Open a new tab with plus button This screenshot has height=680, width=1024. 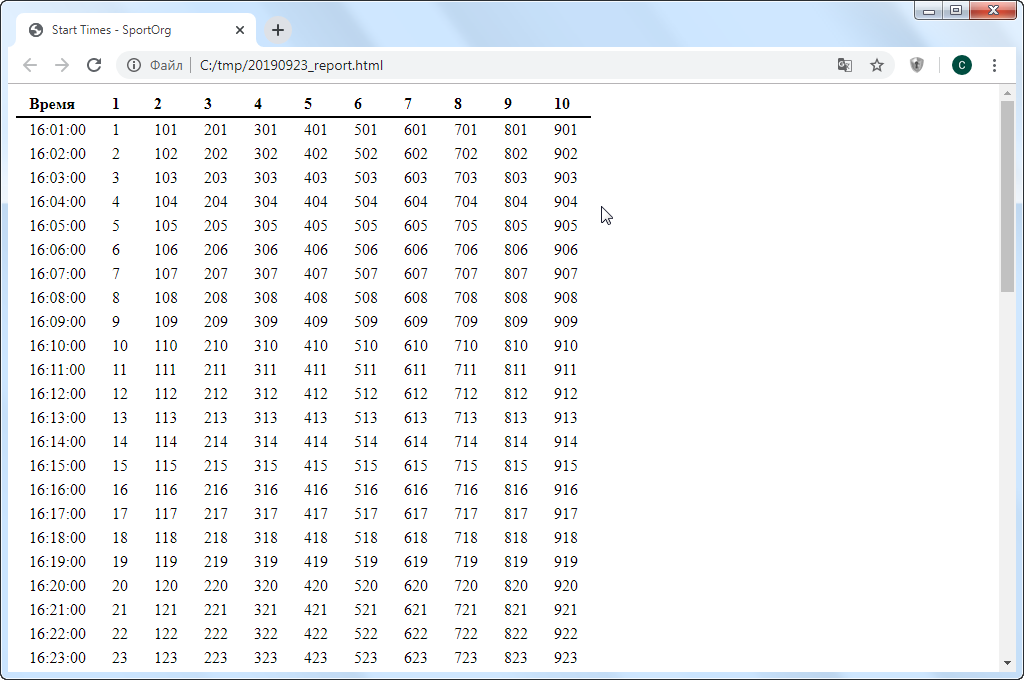[x=278, y=30]
